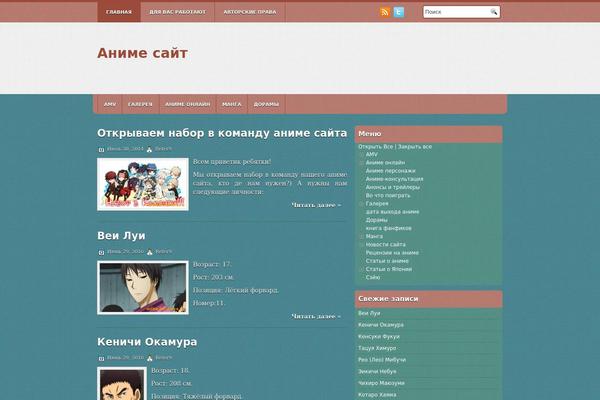Open Дорамы in sidebar menu
The height and width of the screenshot is (400, 600).
[x=377, y=220]
